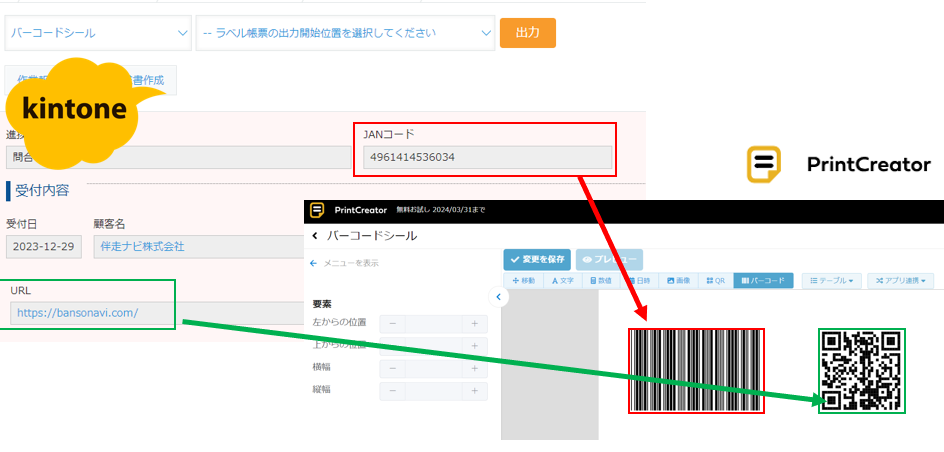Collapse side panel with round chevron button
Image resolution: width=944 pixels, height=452 pixels.
(x=496, y=297)
